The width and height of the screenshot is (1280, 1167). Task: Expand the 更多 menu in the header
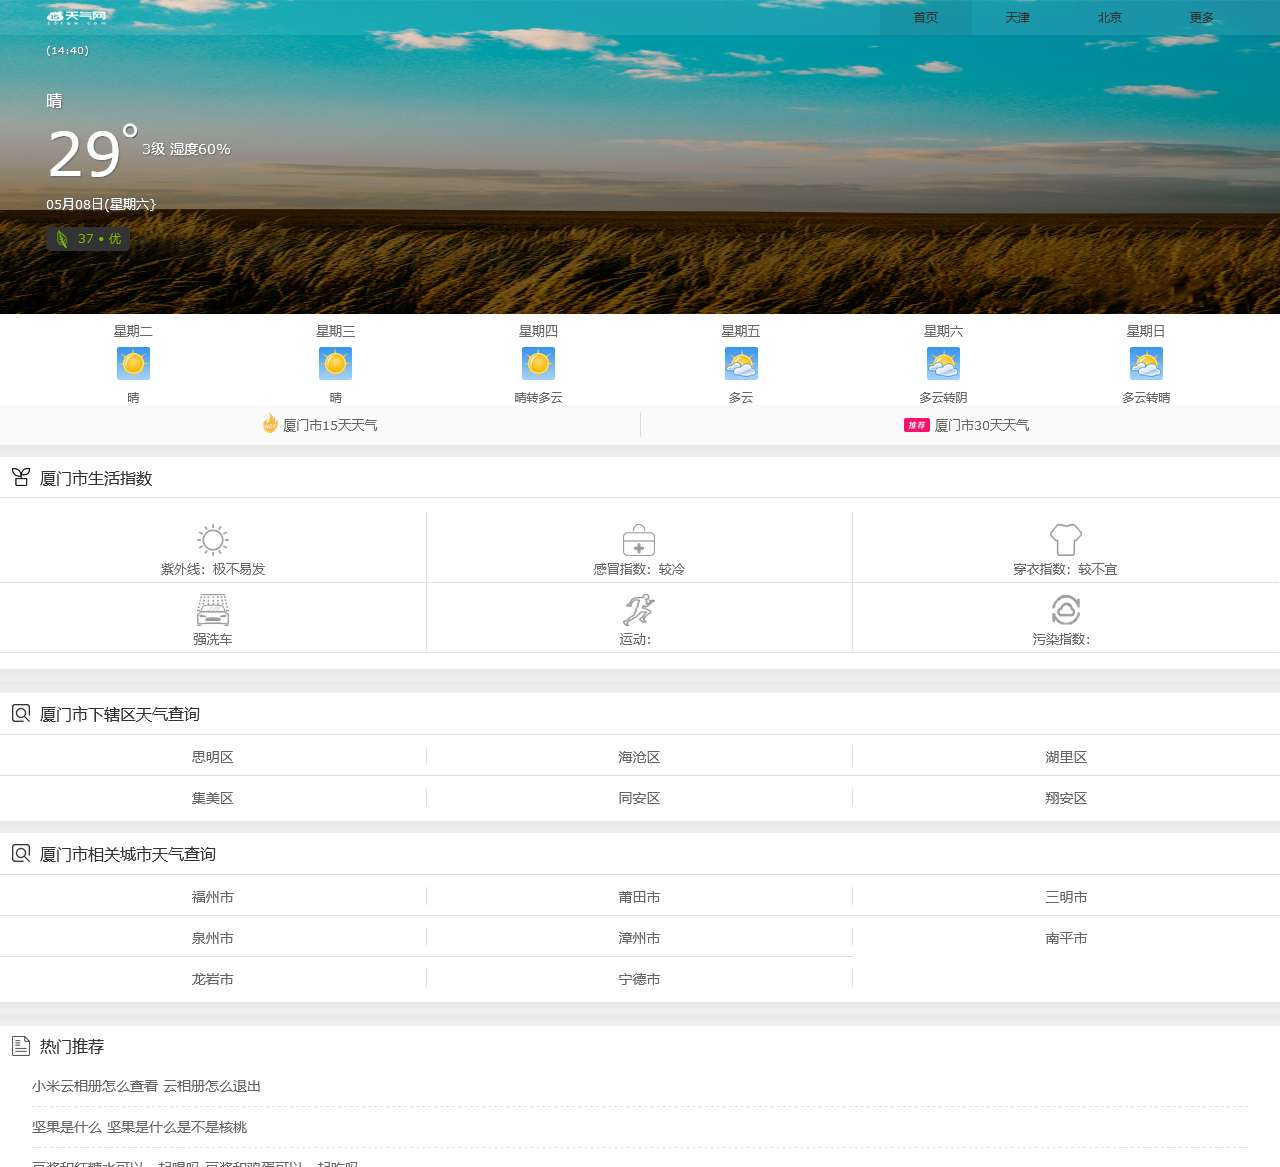pyautogui.click(x=1202, y=18)
